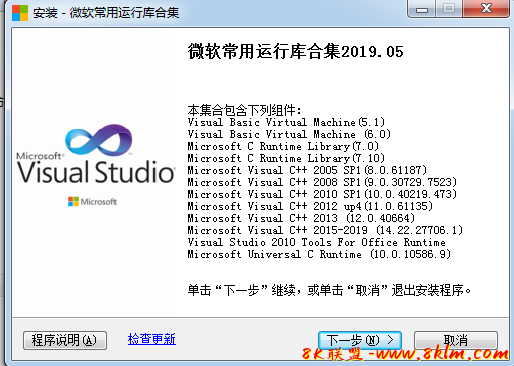Click Visual C++ 2015-2019 line

[325, 230]
